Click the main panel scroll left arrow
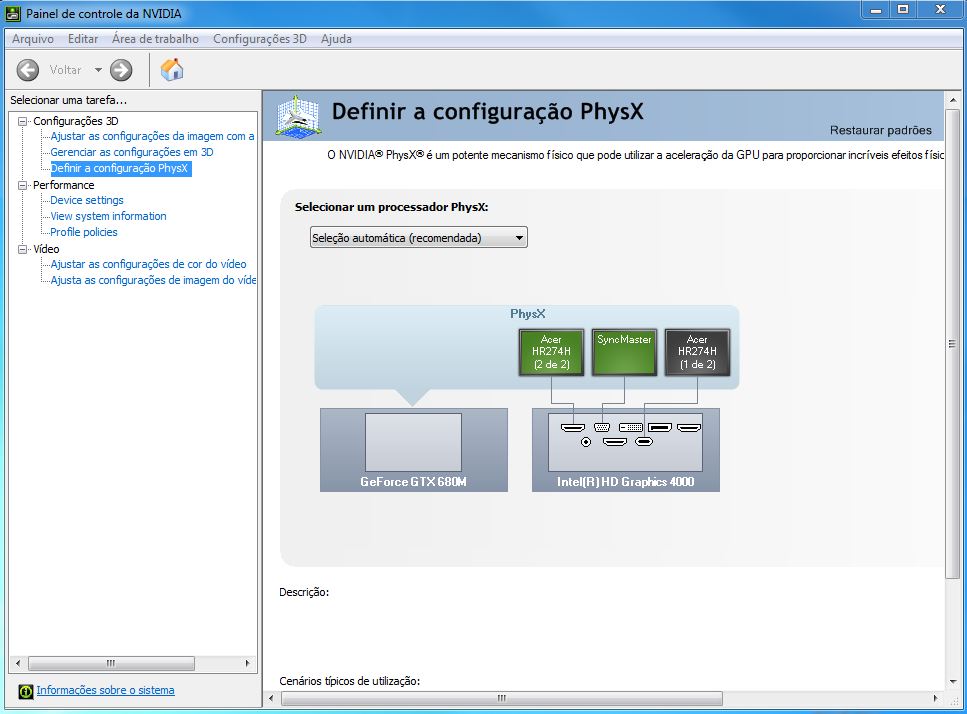Viewport: 967px width, 714px height. pos(271,699)
